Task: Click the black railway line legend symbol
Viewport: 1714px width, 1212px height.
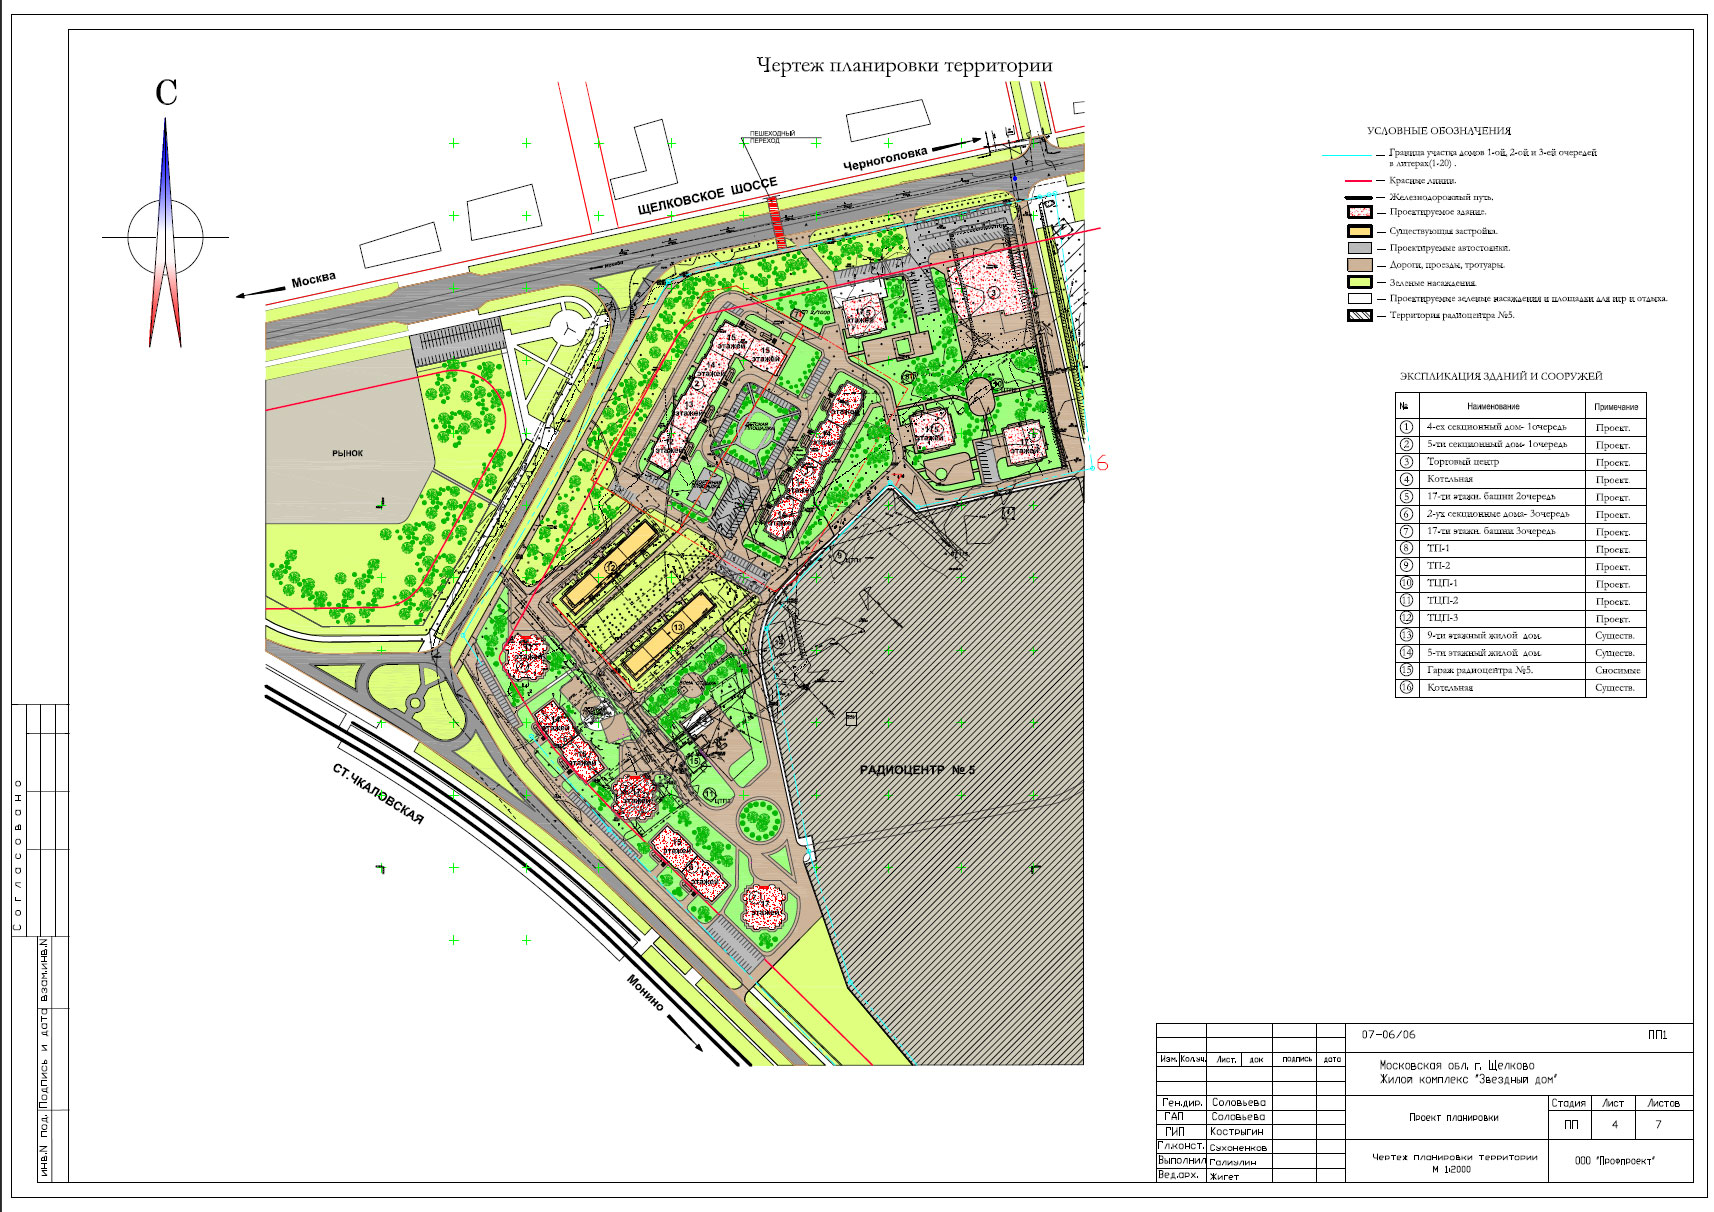Action: 1359,197
